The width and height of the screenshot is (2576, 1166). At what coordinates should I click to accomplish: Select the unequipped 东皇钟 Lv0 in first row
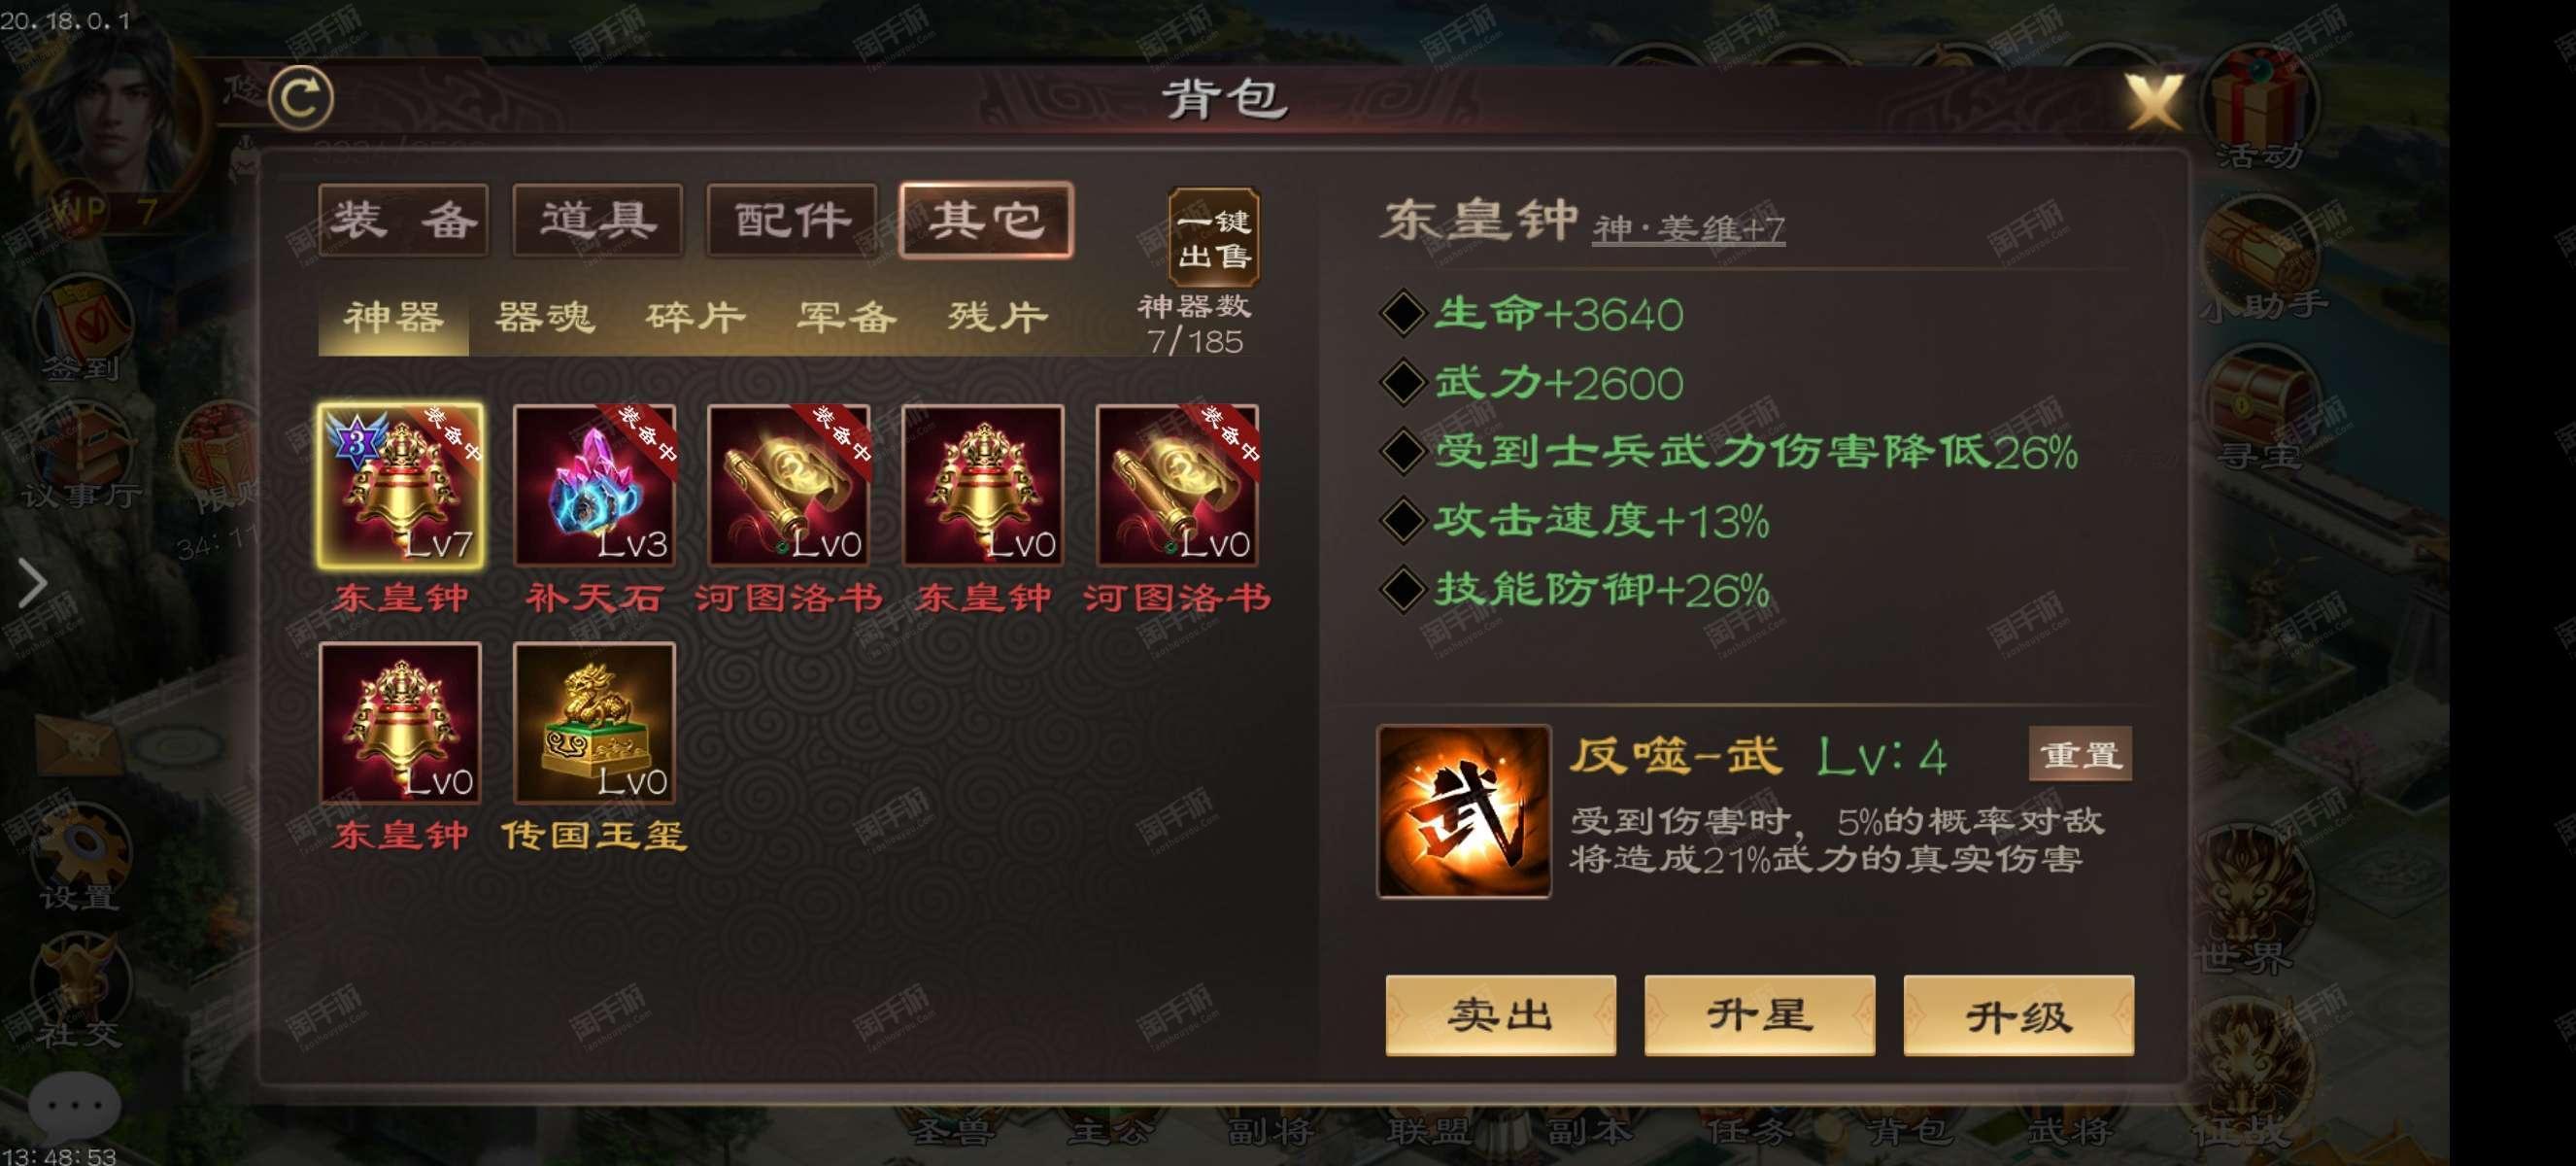coord(983,485)
